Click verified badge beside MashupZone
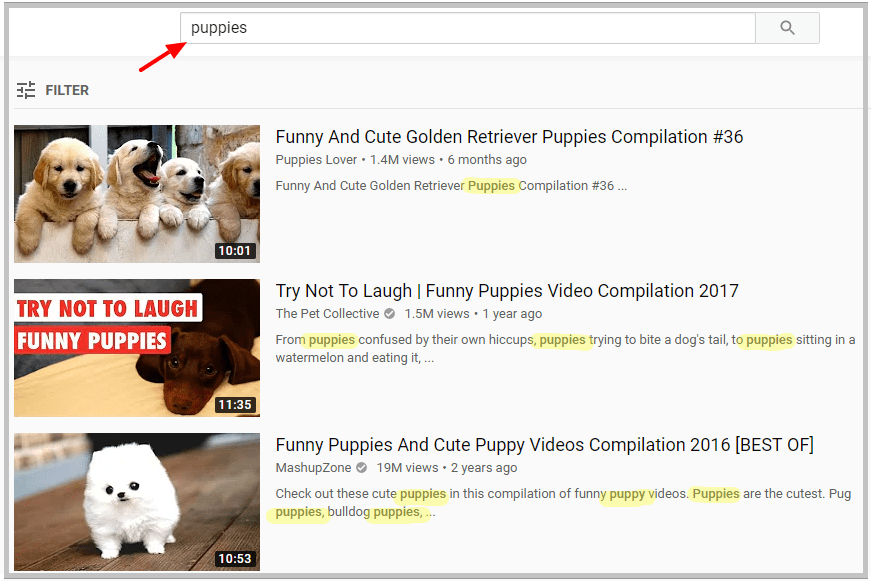 pyautogui.click(x=362, y=468)
